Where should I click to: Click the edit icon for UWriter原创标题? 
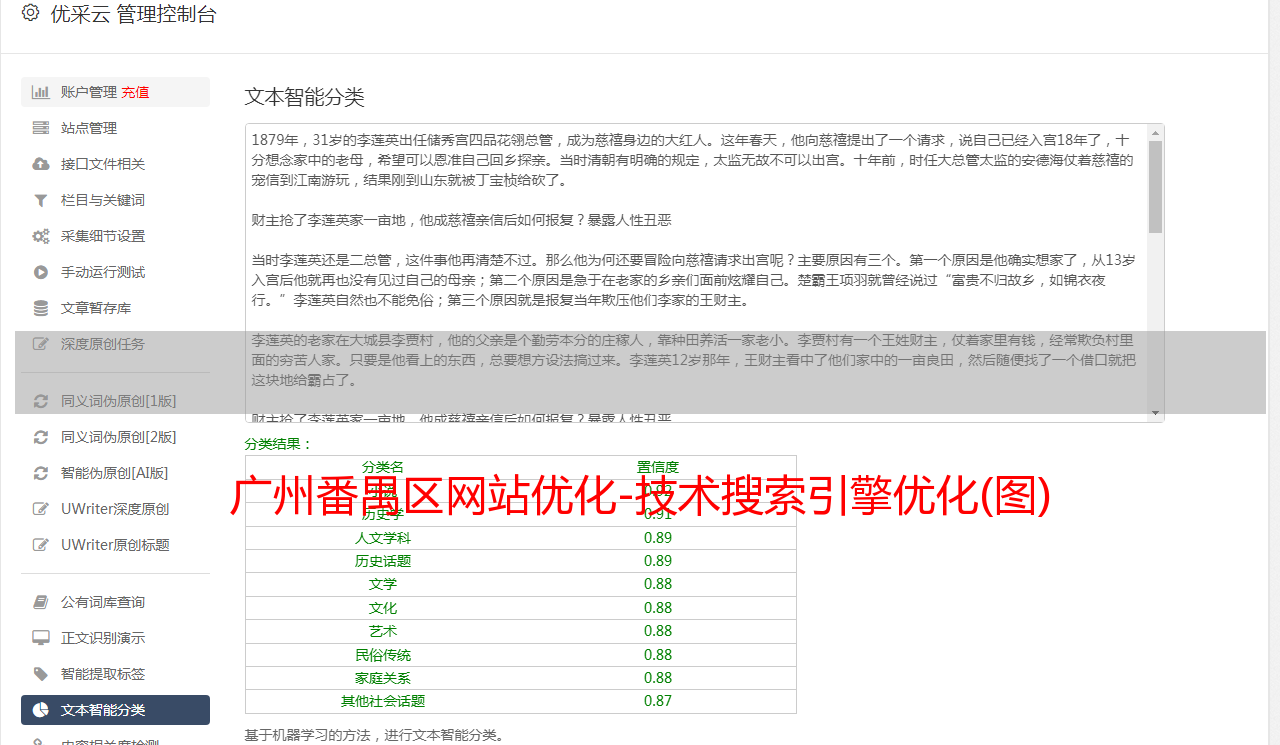tap(41, 545)
